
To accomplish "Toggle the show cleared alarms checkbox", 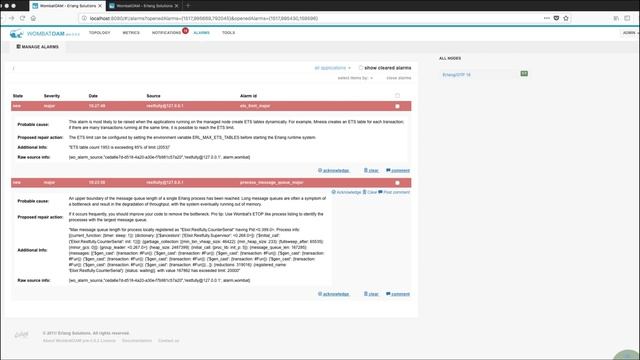I will pyautogui.click(x=361, y=68).
